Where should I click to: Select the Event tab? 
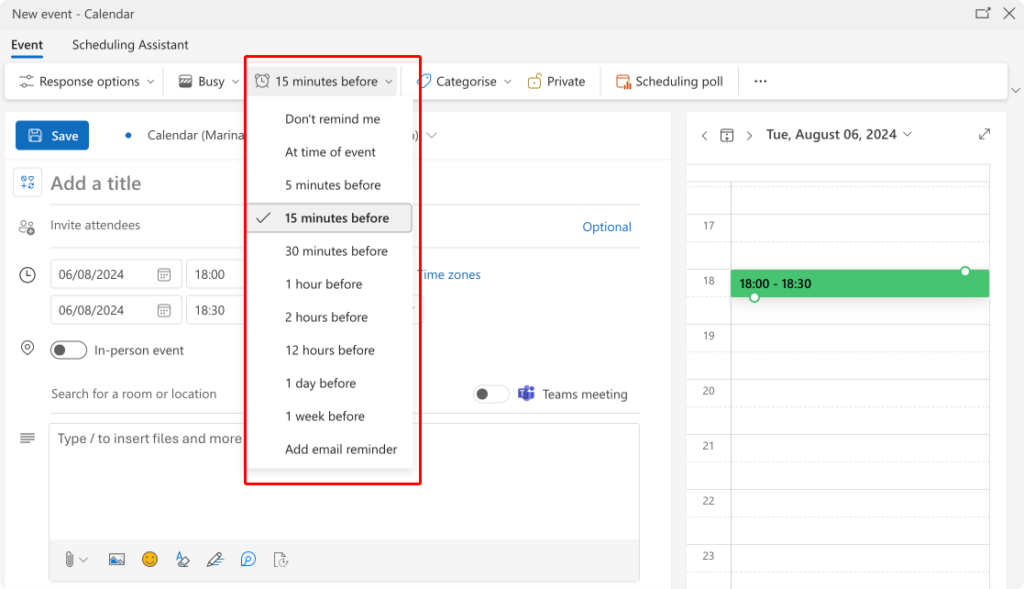coord(27,44)
